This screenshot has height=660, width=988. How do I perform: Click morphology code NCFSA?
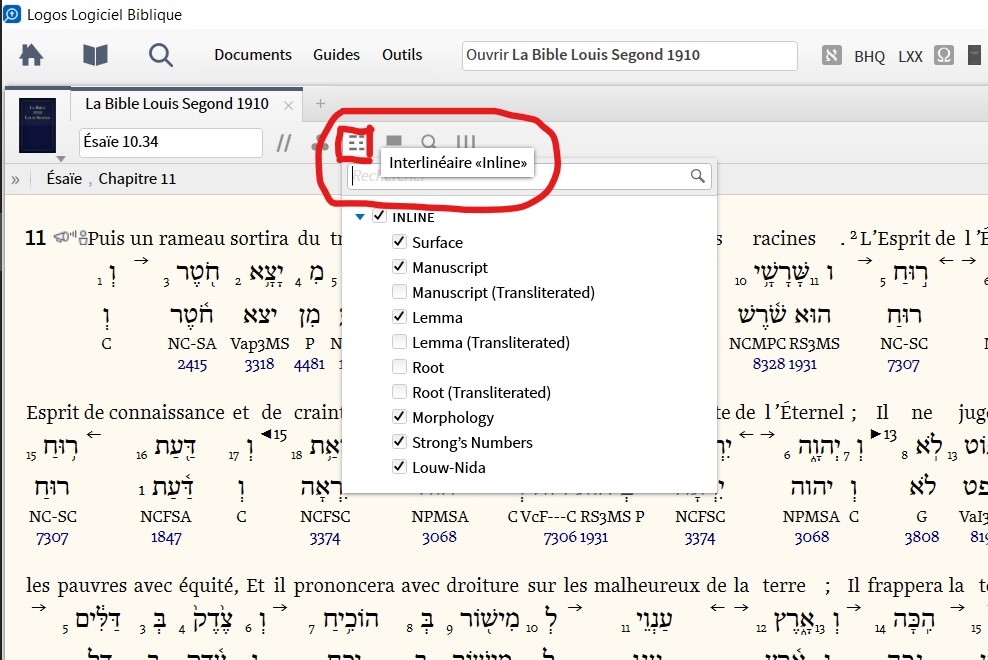click(166, 517)
